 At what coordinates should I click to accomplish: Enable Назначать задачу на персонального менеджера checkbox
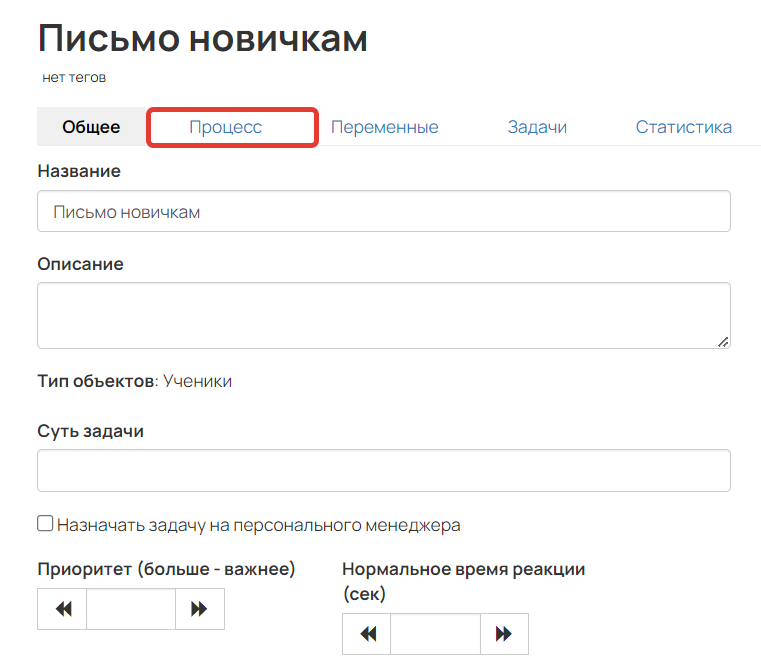pos(45,523)
